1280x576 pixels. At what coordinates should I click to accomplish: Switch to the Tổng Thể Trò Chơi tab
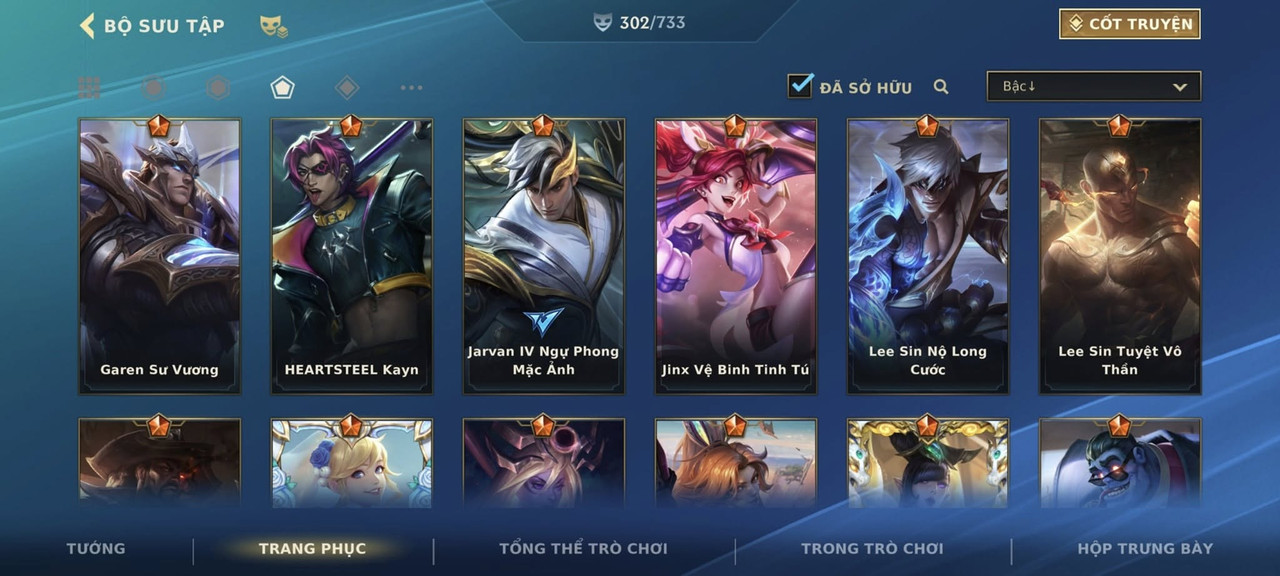point(583,548)
